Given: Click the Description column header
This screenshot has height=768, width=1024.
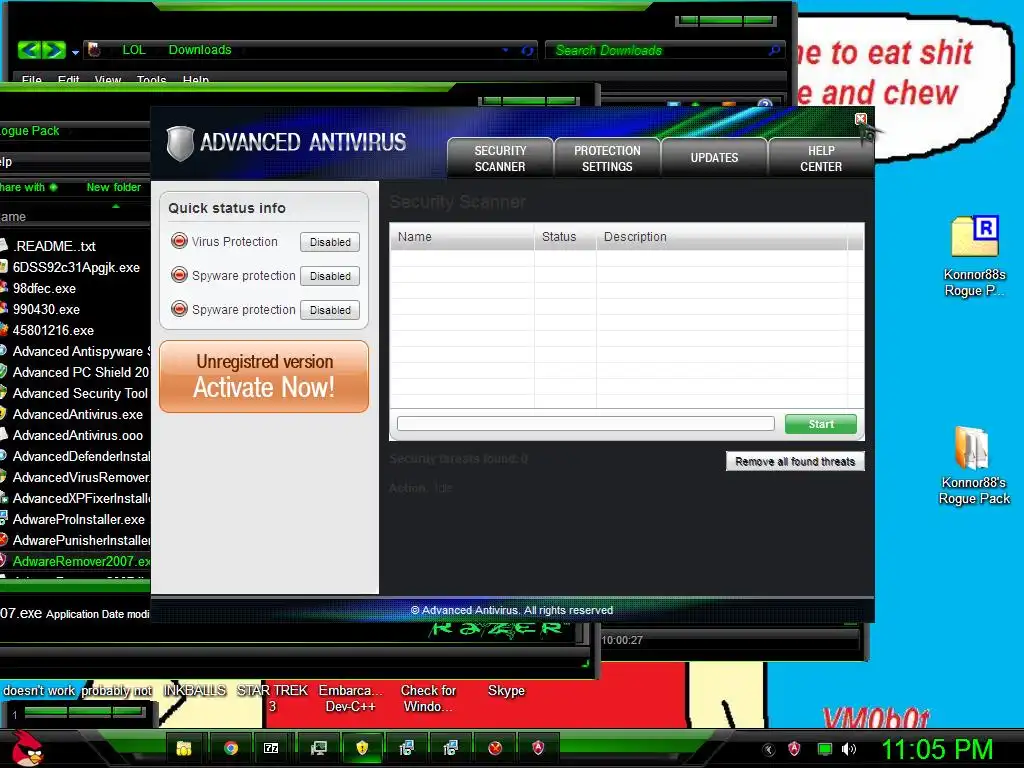Looking at the screenshot, I should click(x=722, y=236).
